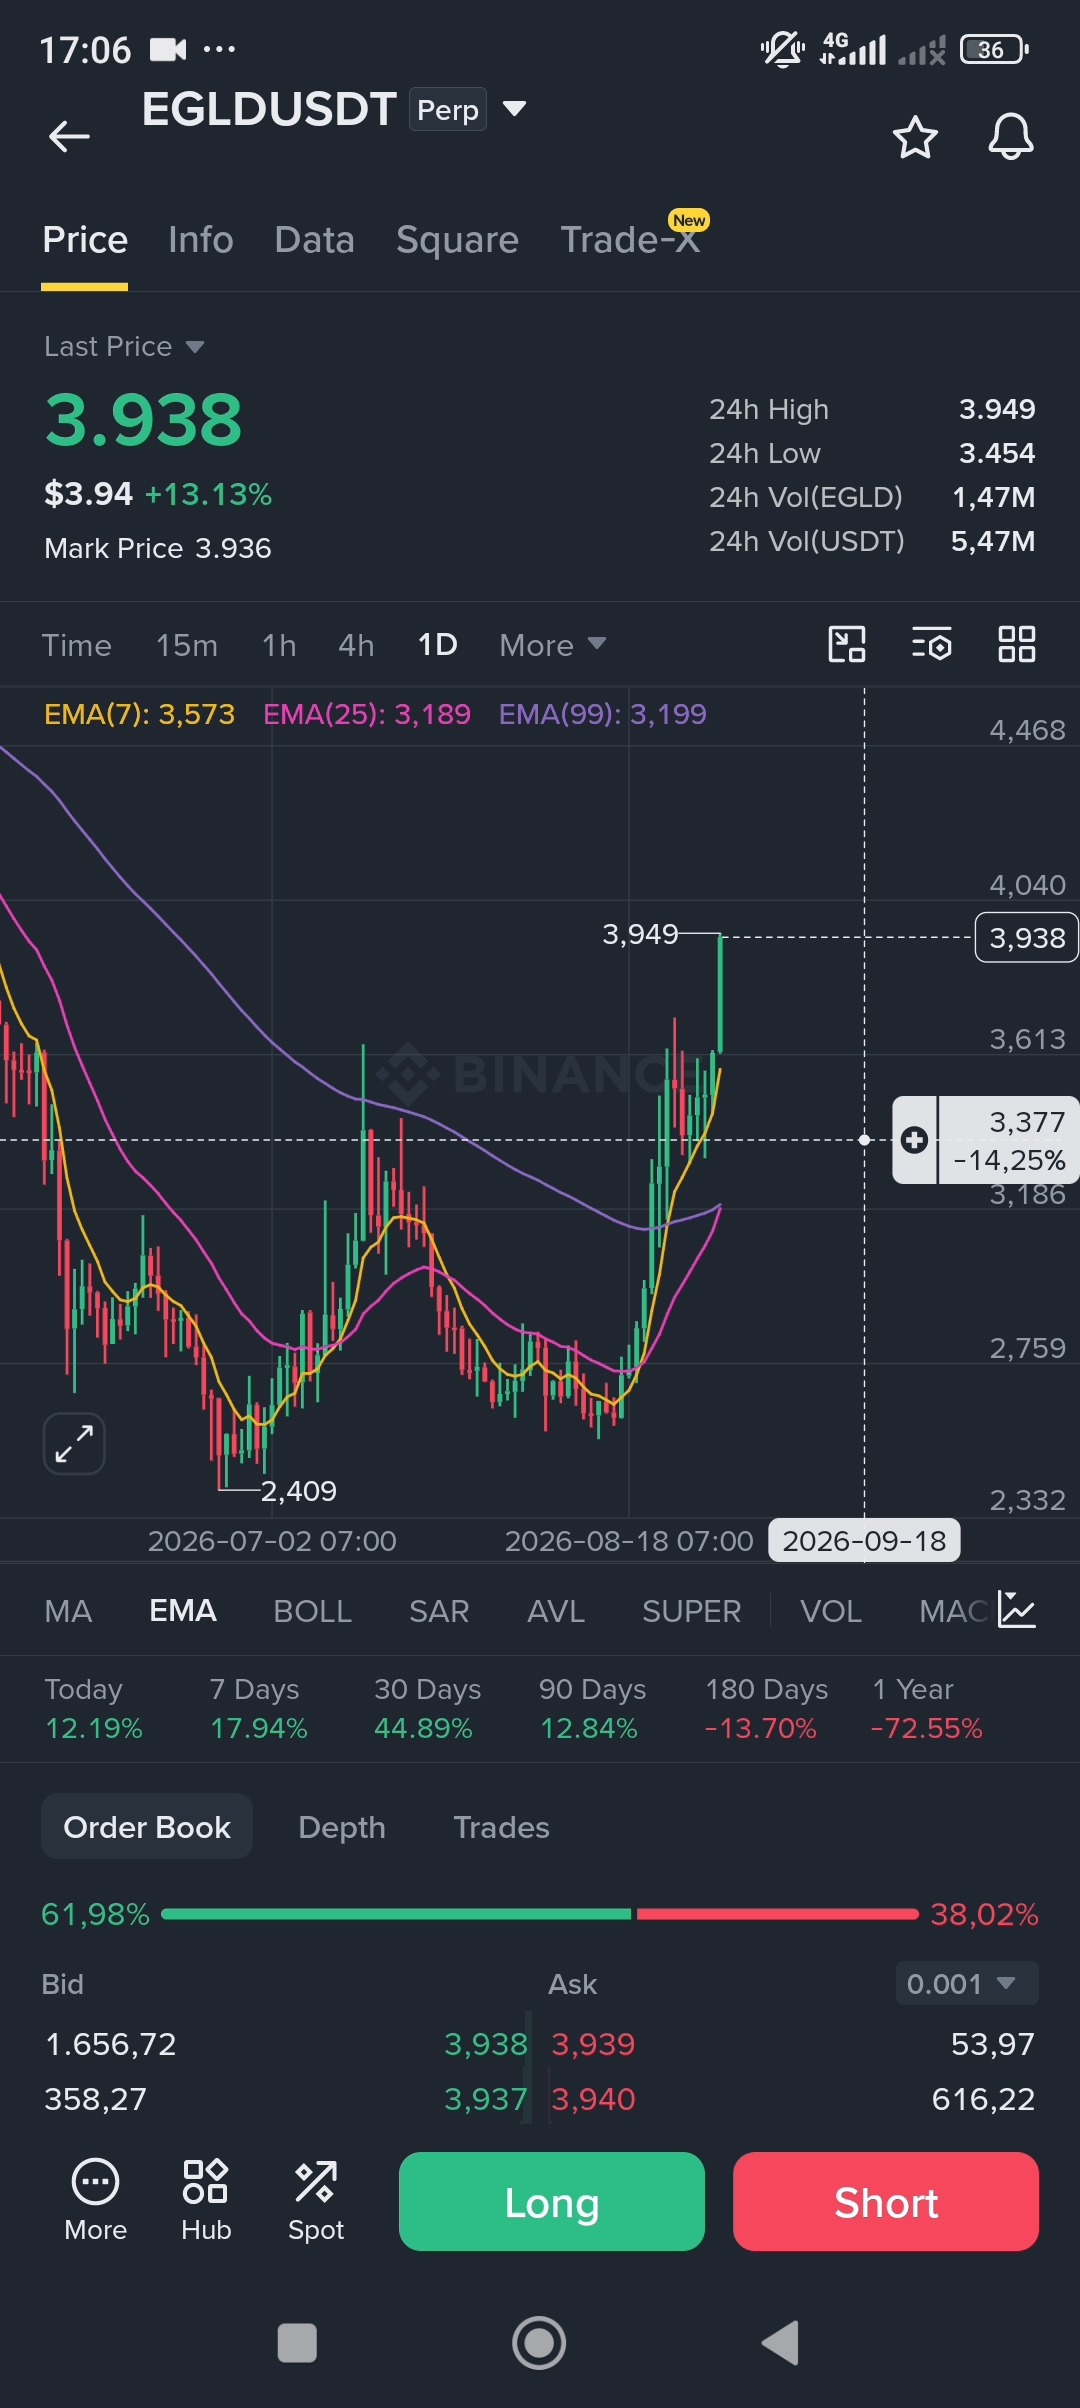
Task: Open the Depth tab
Action: 342,1827
